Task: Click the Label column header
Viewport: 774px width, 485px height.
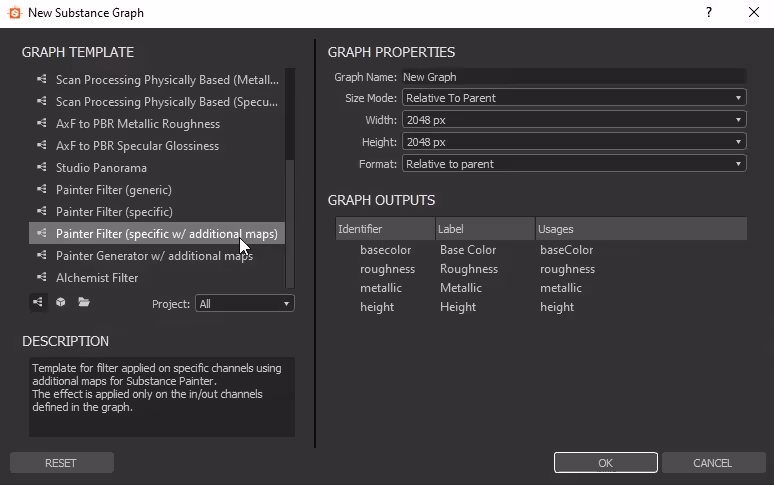Action: tap(485, 229)
